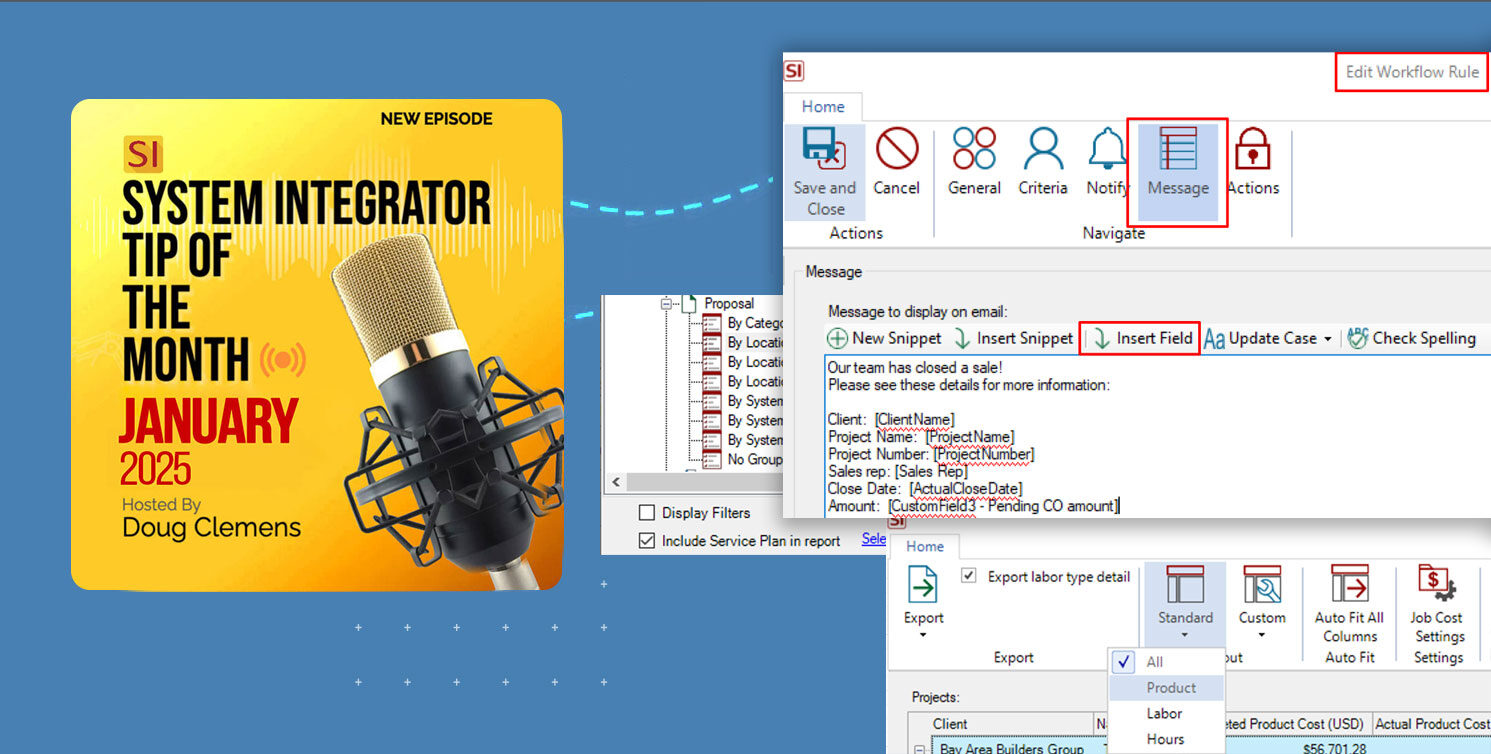Open the Export dropdown arrow
The image size is (1491, 754).
click(923, 635)
